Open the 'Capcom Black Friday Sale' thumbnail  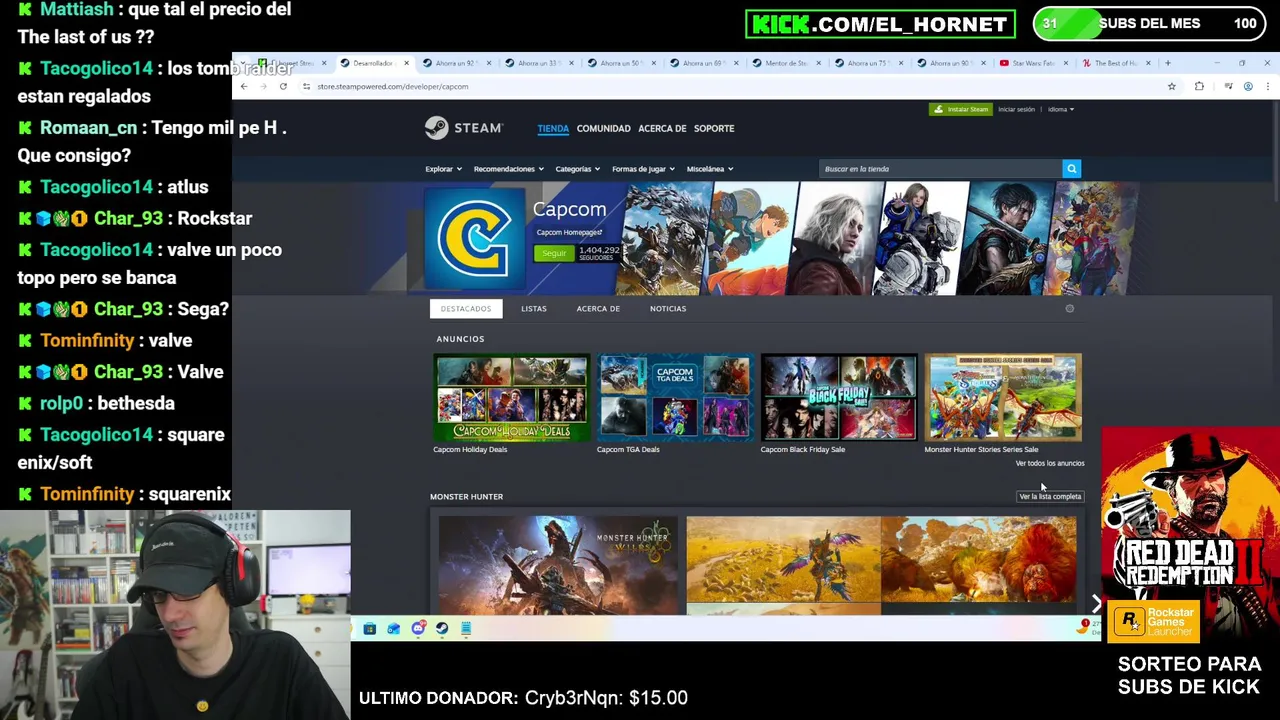(838, 397)
